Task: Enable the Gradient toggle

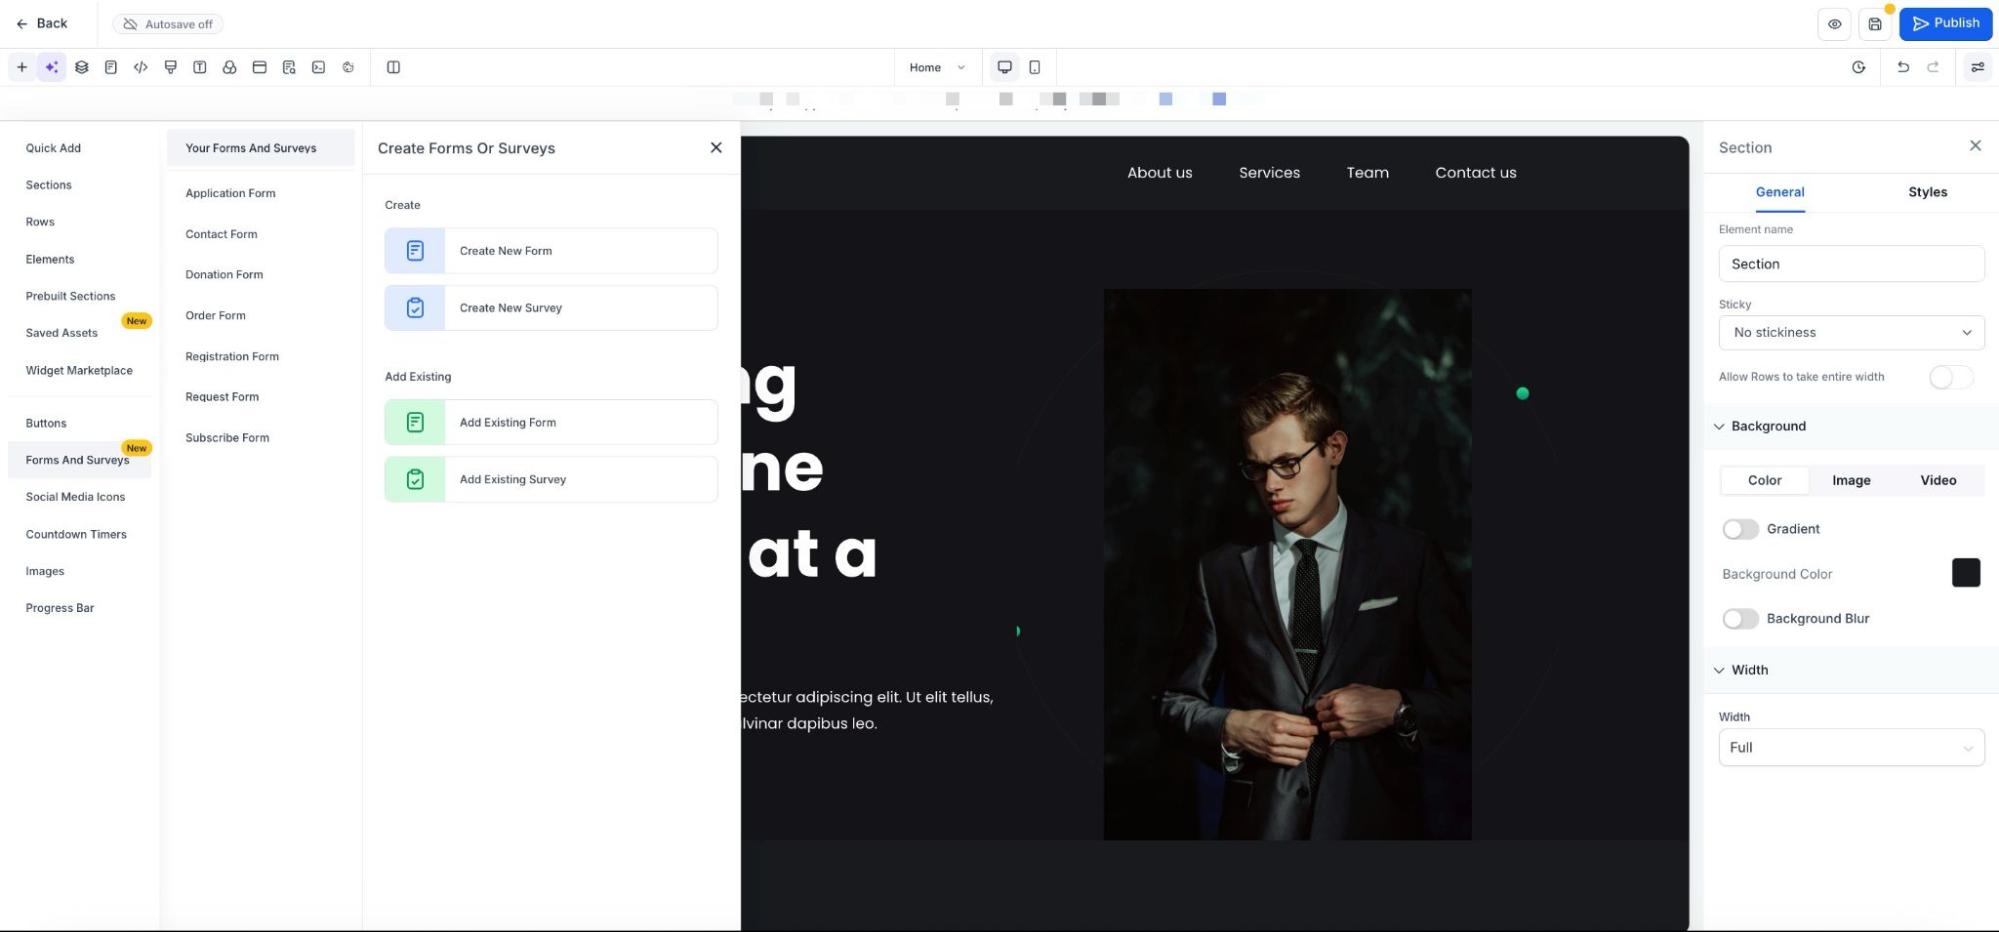Action: 1740,529
